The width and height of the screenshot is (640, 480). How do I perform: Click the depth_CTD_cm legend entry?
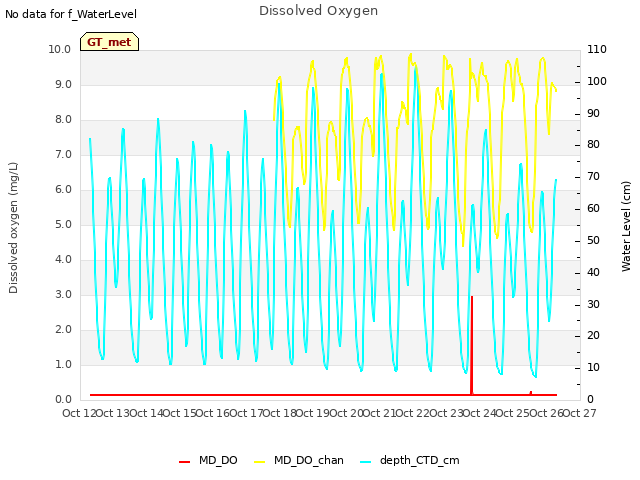tap(410, 460)
